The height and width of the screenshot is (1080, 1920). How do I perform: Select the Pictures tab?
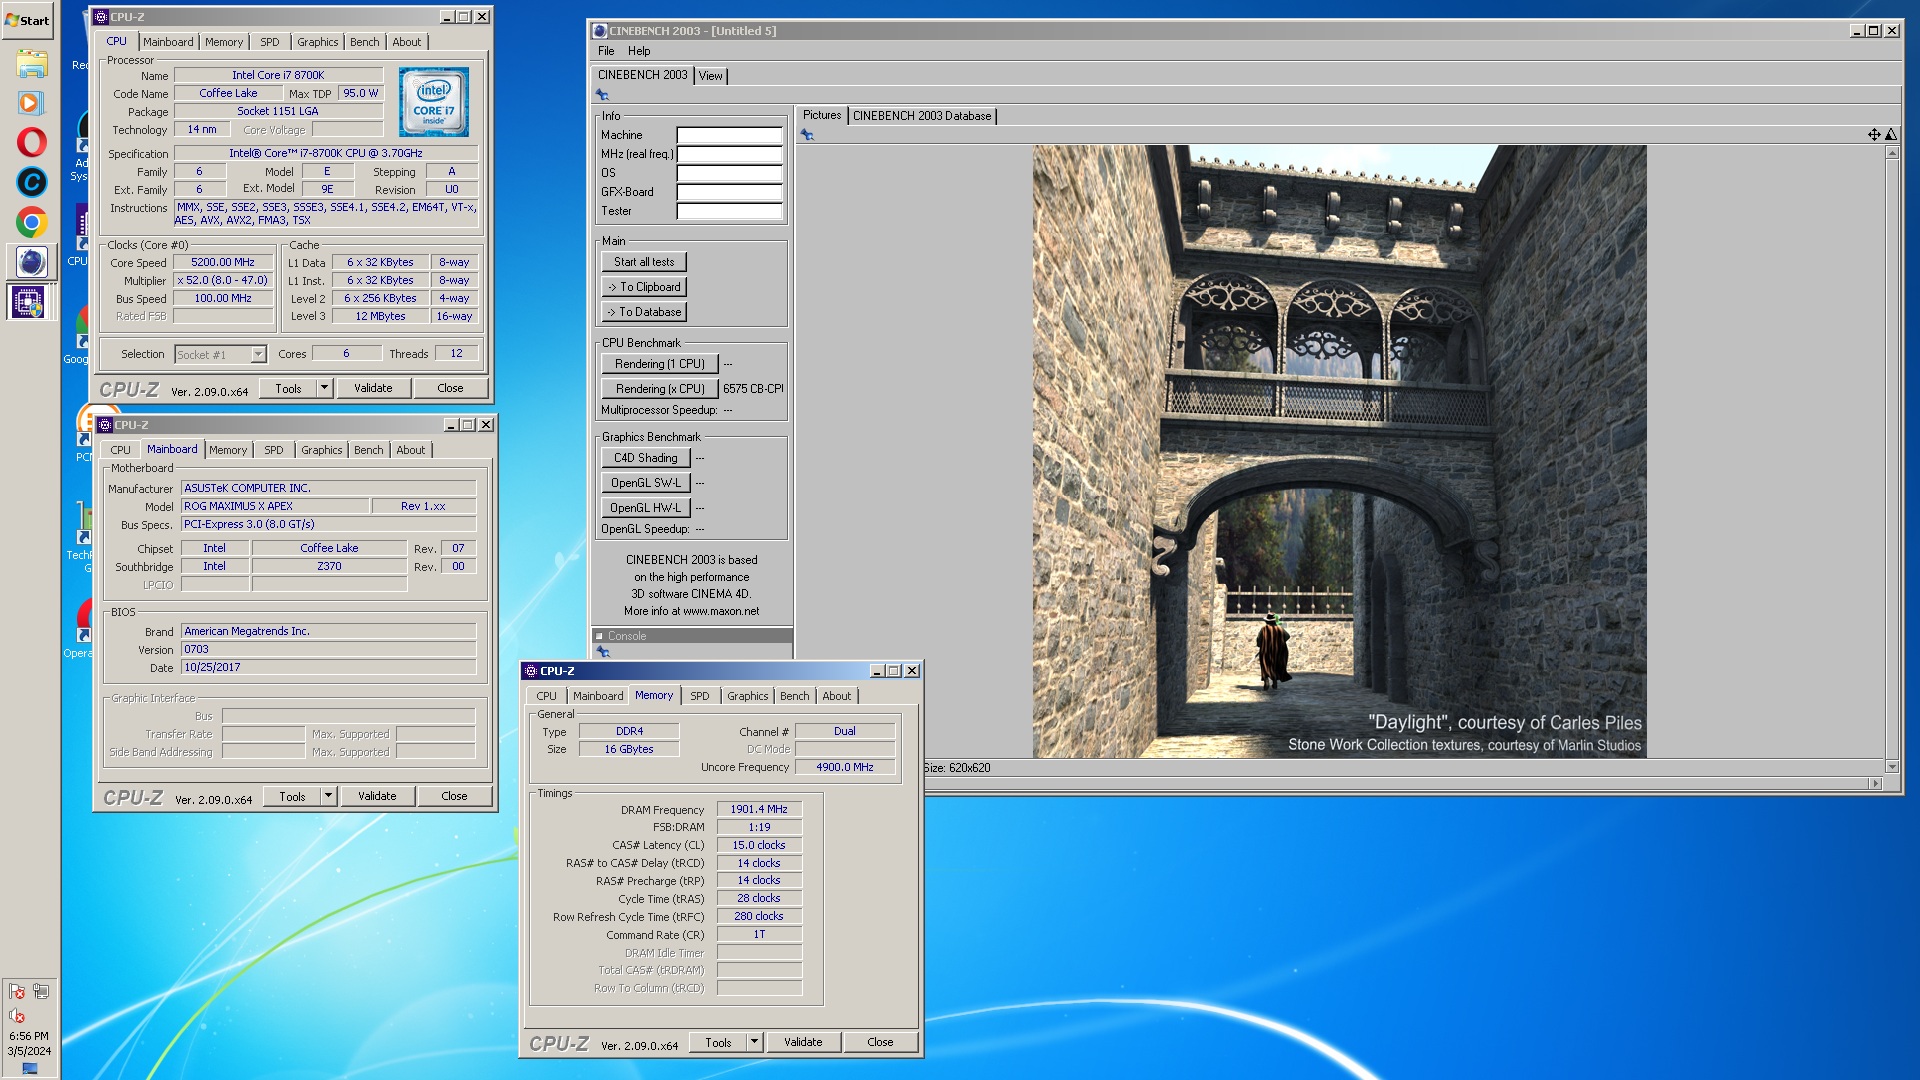click(x=822, y=116)
